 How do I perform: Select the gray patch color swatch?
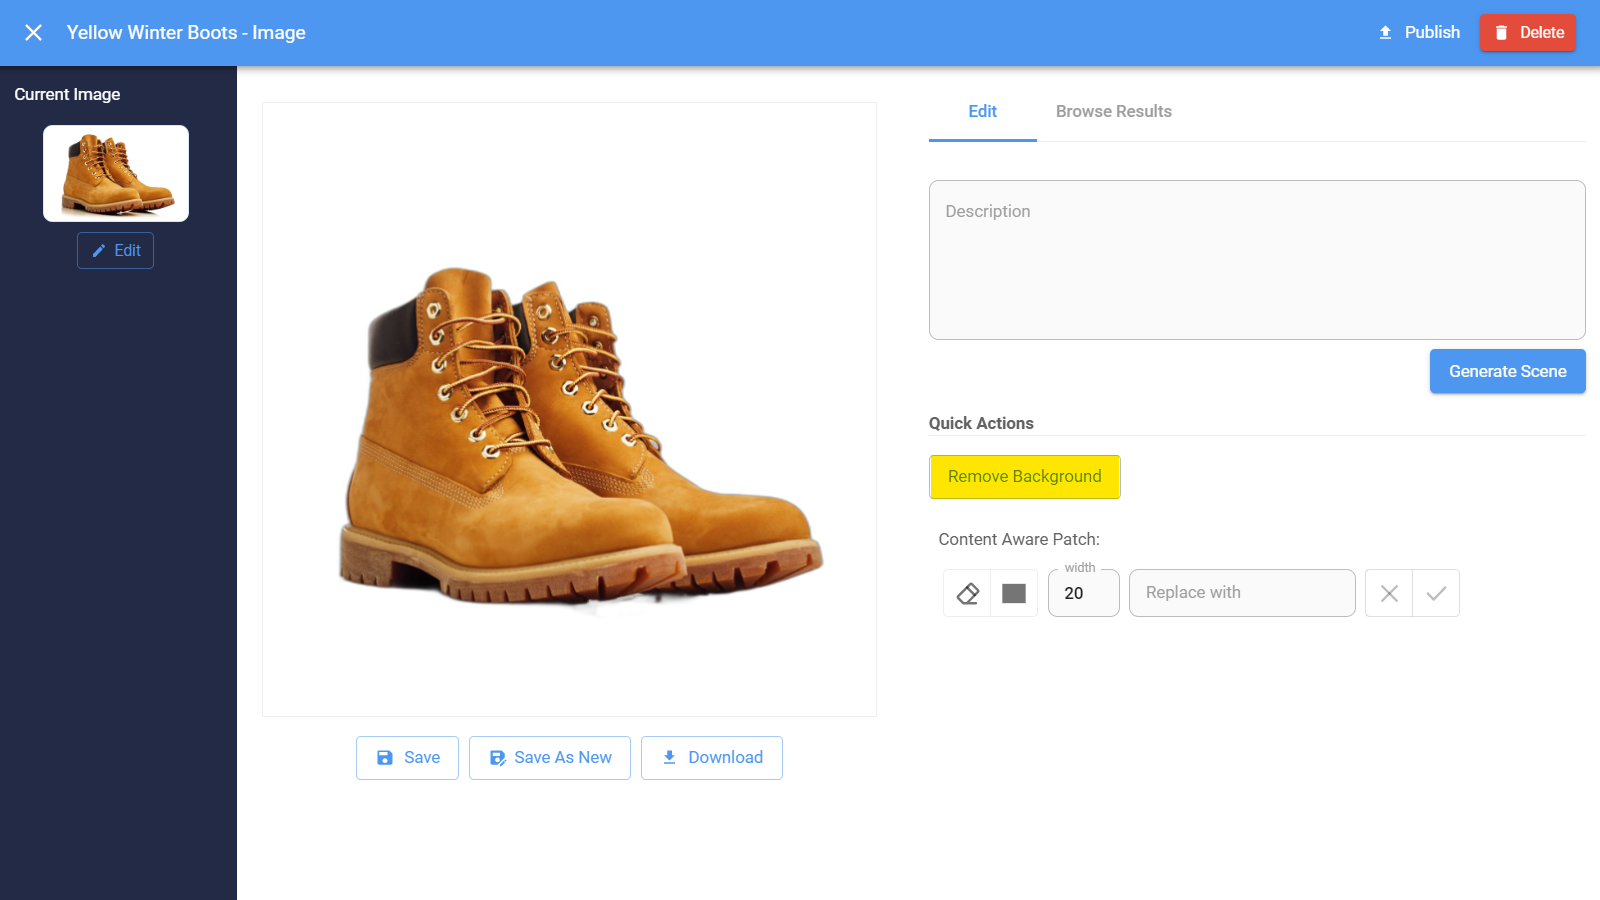coord(1013,592)
